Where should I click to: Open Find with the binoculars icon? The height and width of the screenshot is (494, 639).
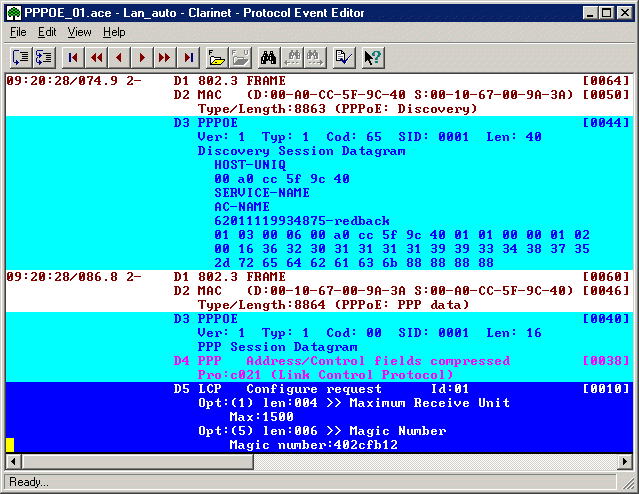tap(269, 57)
